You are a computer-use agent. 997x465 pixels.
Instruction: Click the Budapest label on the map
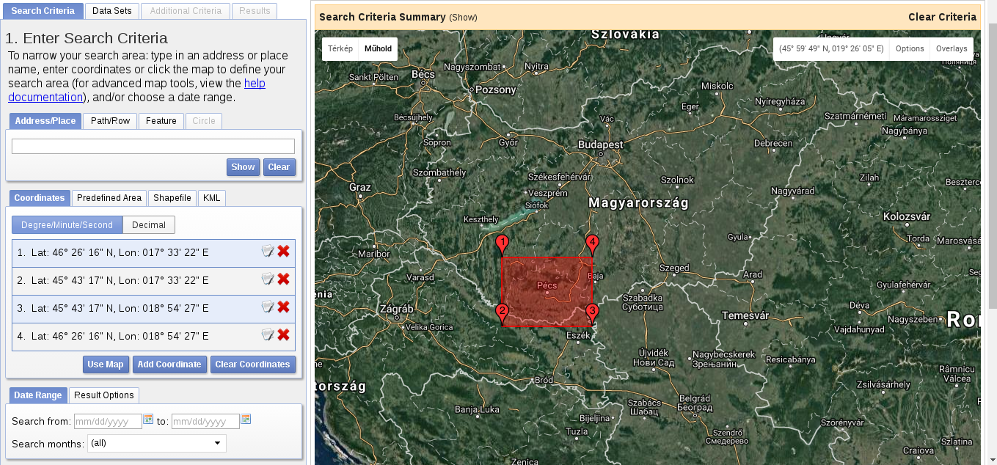[600, 145]
